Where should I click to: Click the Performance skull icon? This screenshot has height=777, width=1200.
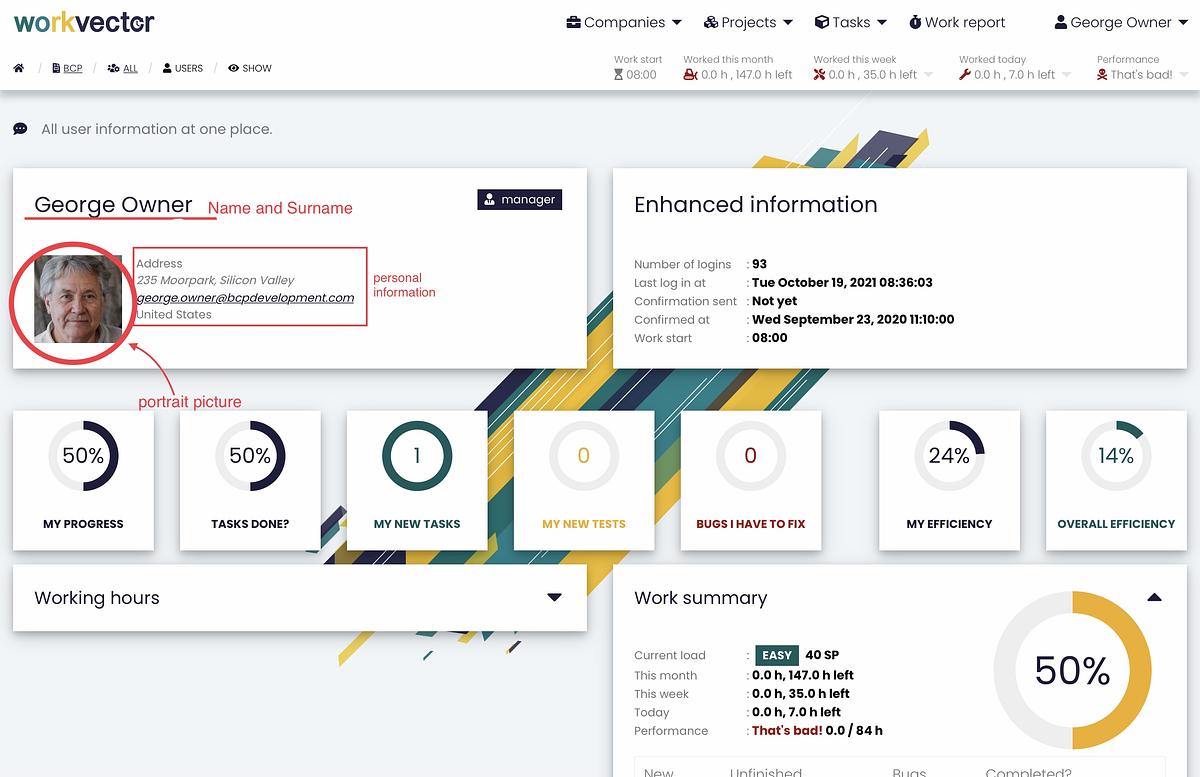(x=1102, y=75)
